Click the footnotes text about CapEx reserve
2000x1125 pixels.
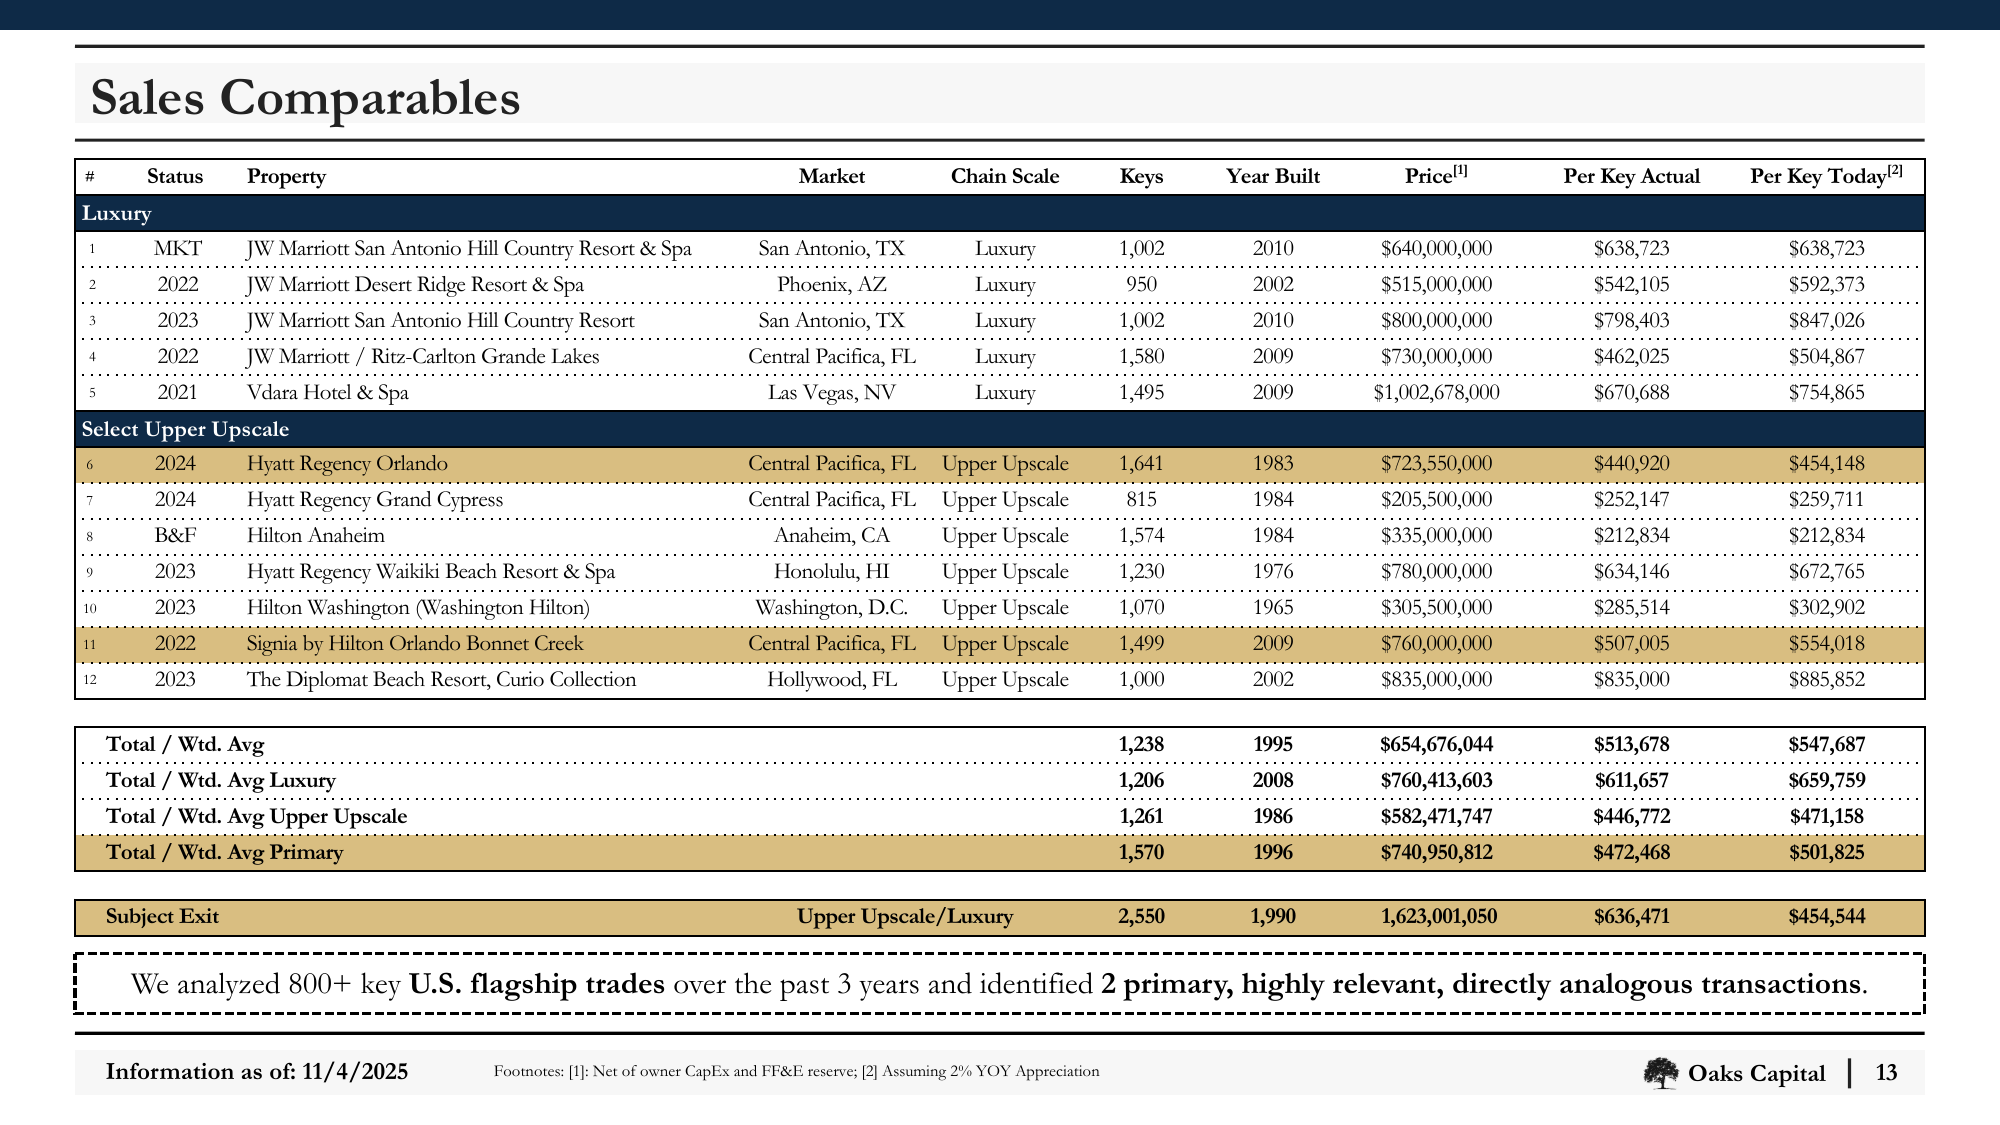coord(797,1071)
